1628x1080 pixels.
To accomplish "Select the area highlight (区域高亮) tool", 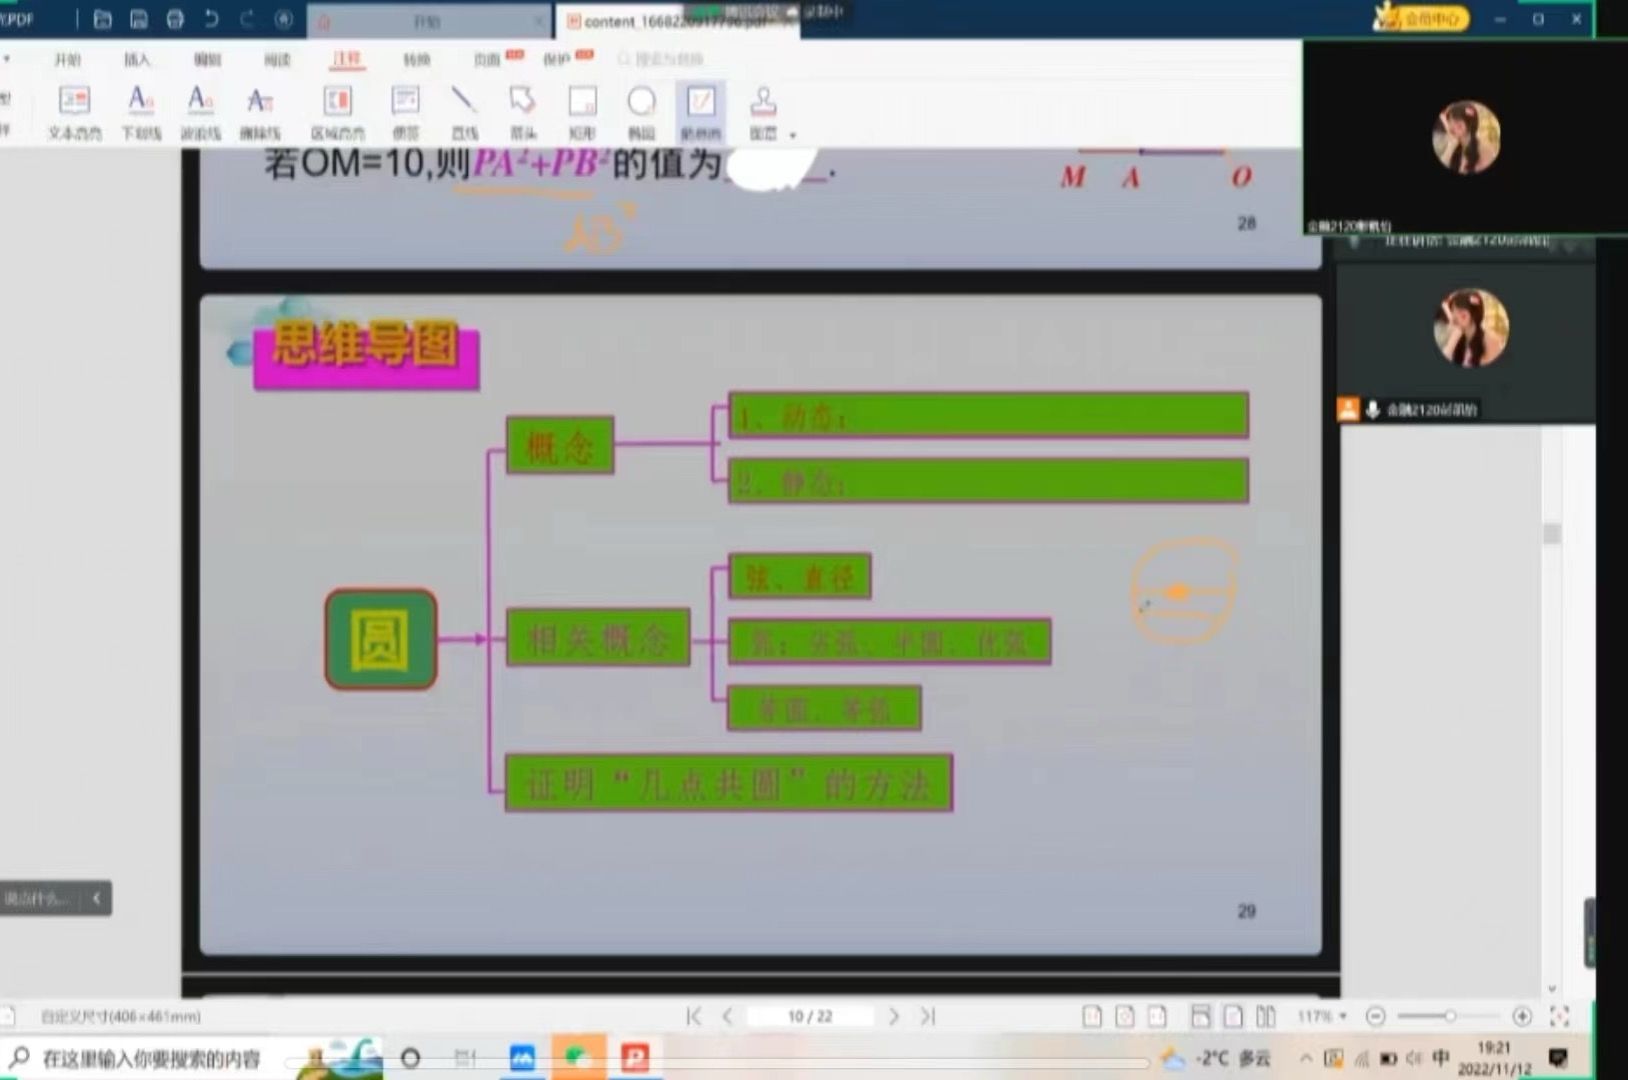I will (337, 111).
